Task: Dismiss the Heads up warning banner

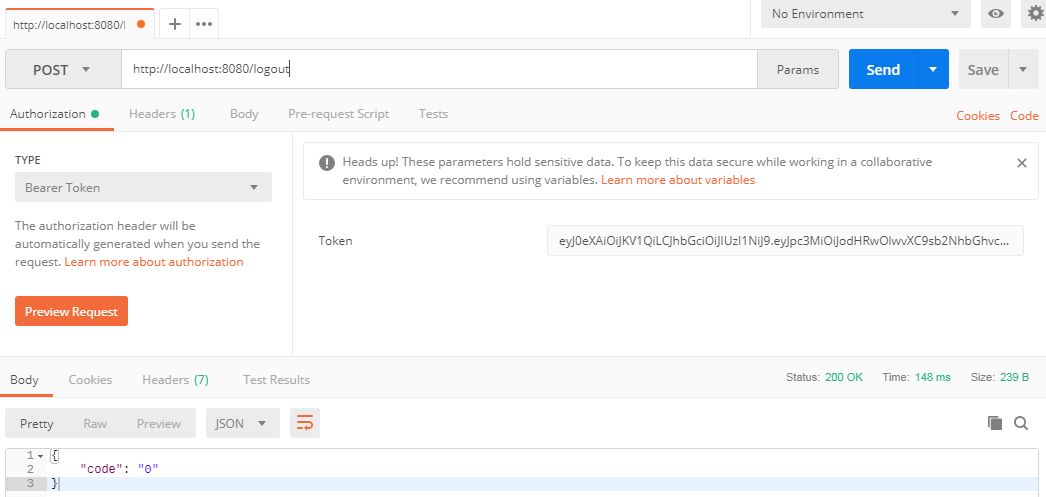Action: [1021, 163]
